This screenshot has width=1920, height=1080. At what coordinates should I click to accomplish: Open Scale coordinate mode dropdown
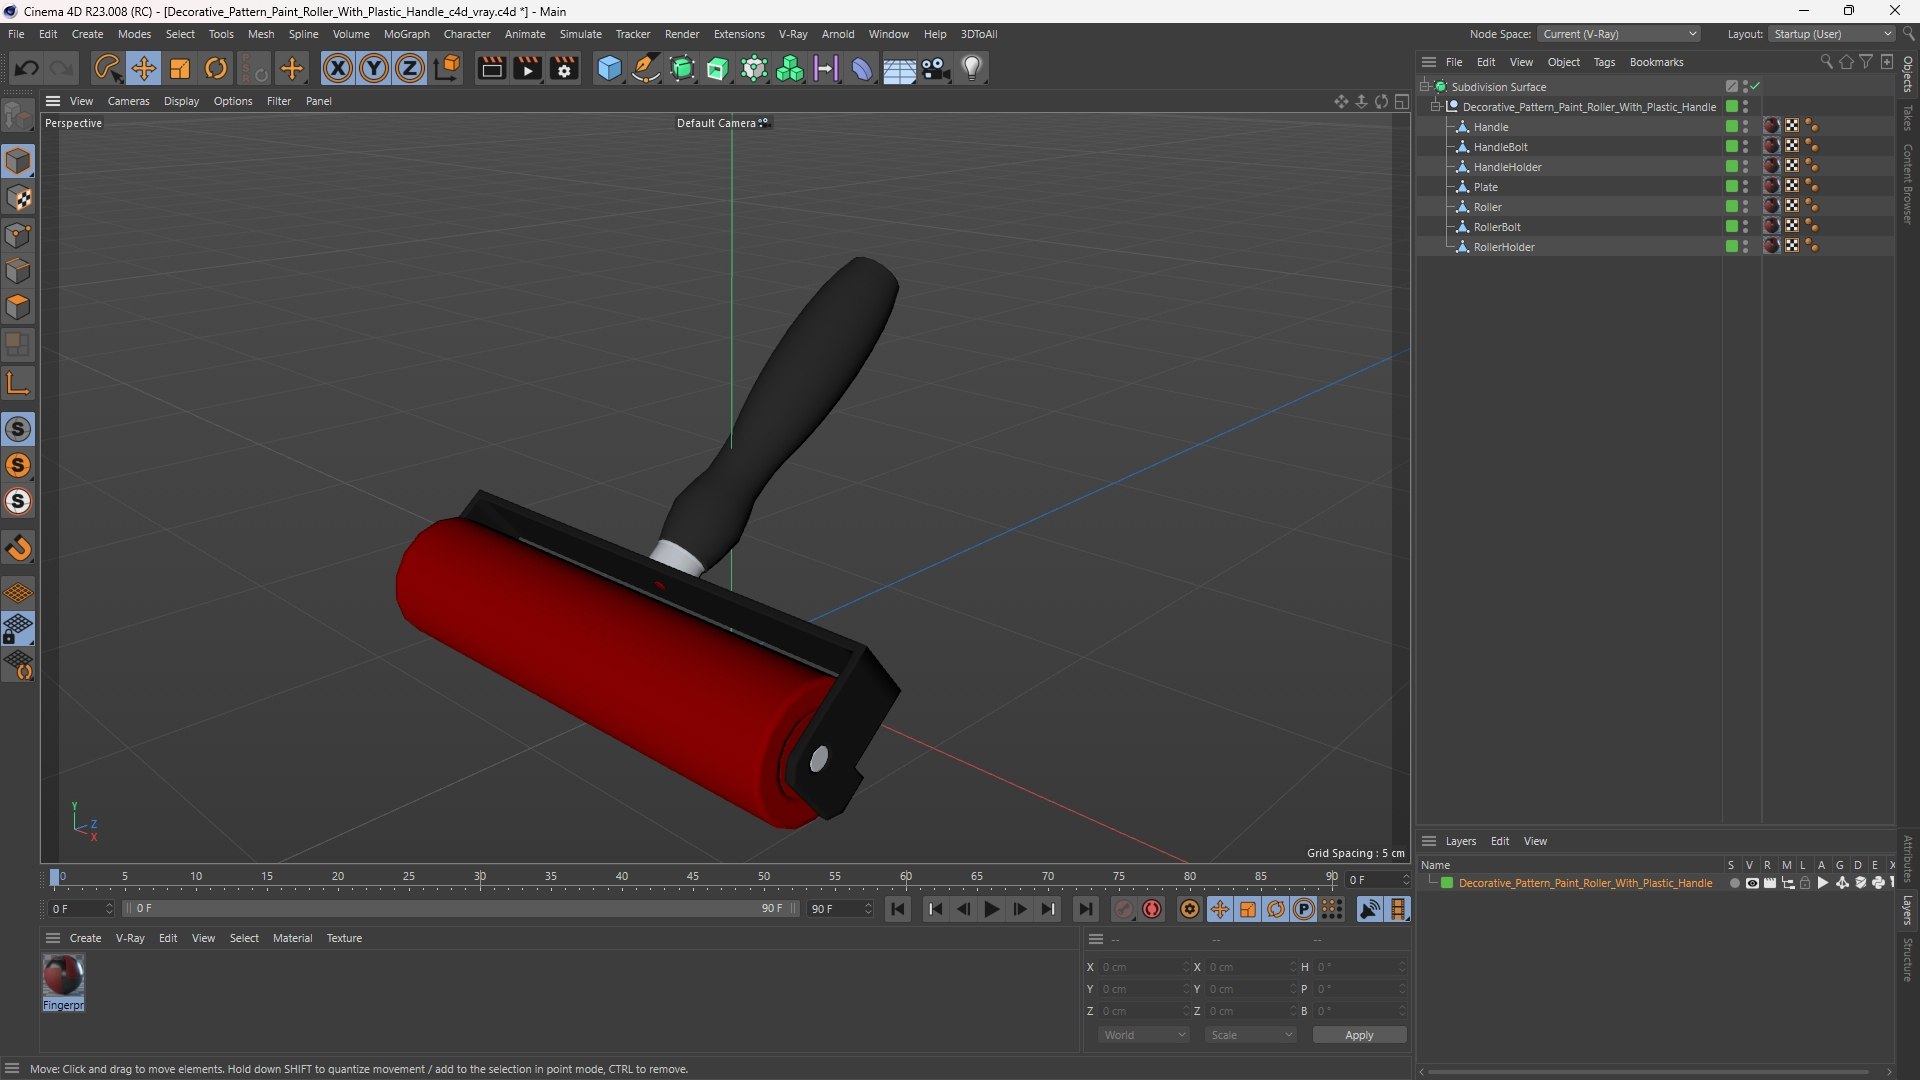1251,1035
